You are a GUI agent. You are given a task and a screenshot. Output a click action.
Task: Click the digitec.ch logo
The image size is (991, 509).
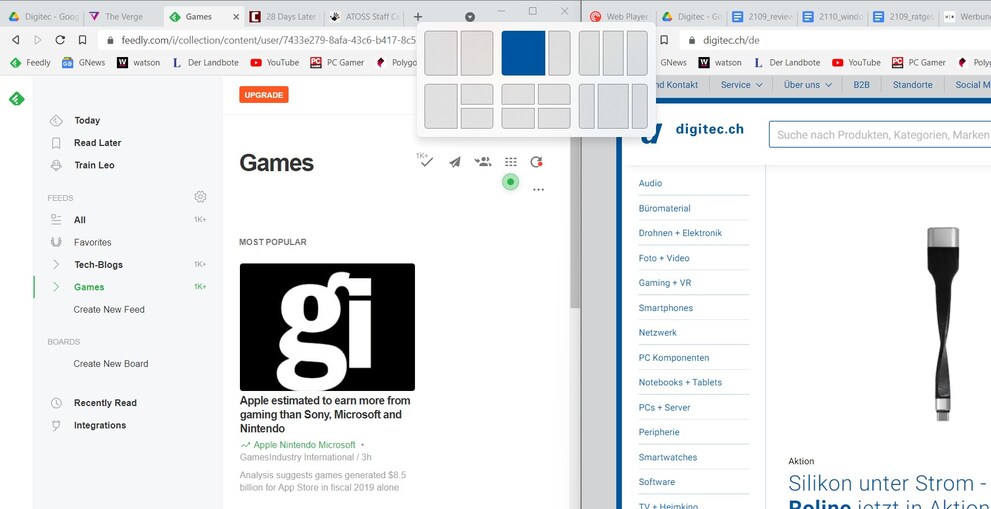pyautogui.click(x=691, y=130)
